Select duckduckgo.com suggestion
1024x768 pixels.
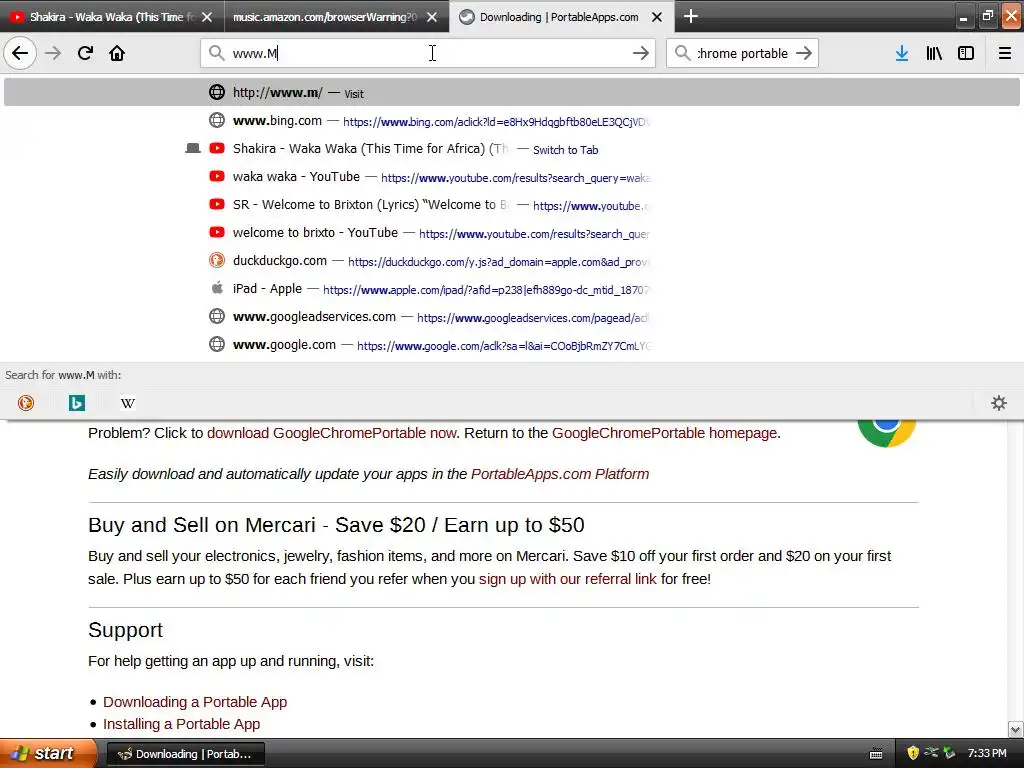pyautogui.click(x=511, y=261)
